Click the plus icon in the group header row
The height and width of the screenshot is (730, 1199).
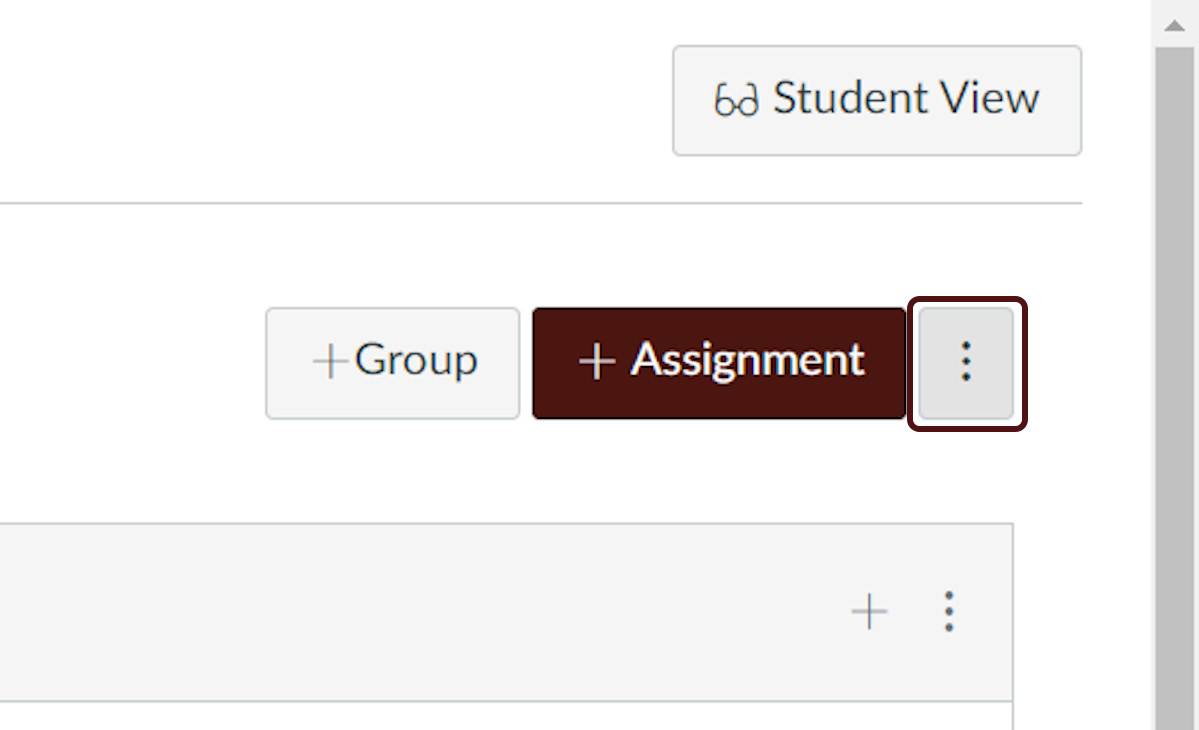tap(869, 611)
